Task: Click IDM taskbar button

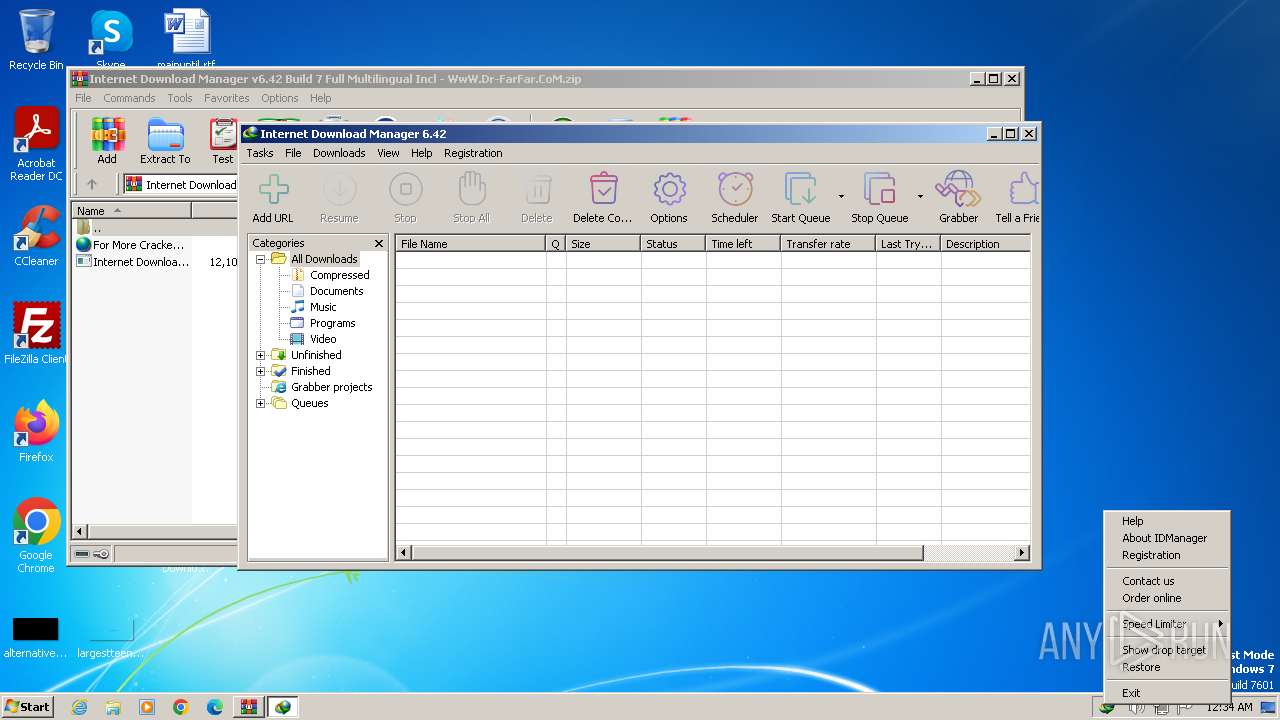Action: click(x=283, y=707)
